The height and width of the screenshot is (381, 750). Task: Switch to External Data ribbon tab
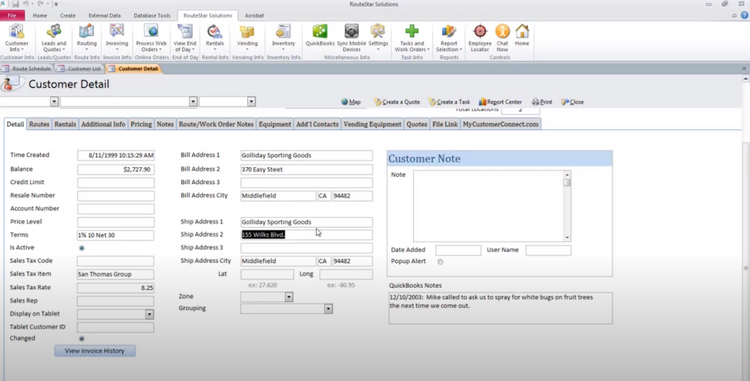(x=104, y=15)
